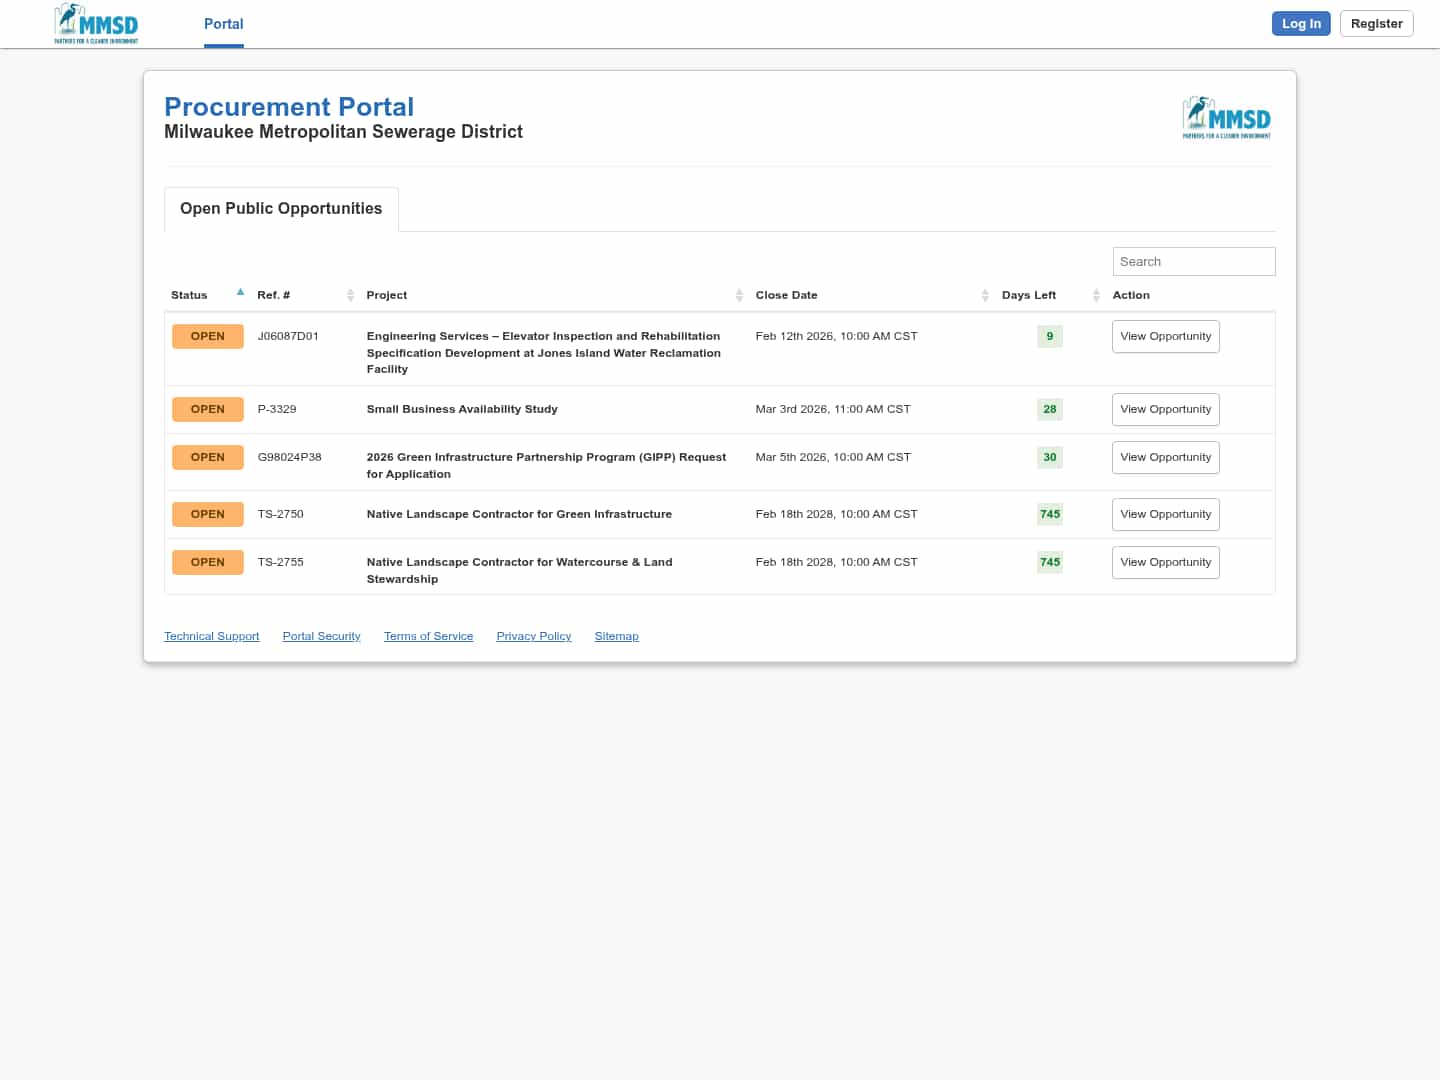View the Small Business Availability Study opportunity
1440x1080 pixels.
pos(1165,410)
